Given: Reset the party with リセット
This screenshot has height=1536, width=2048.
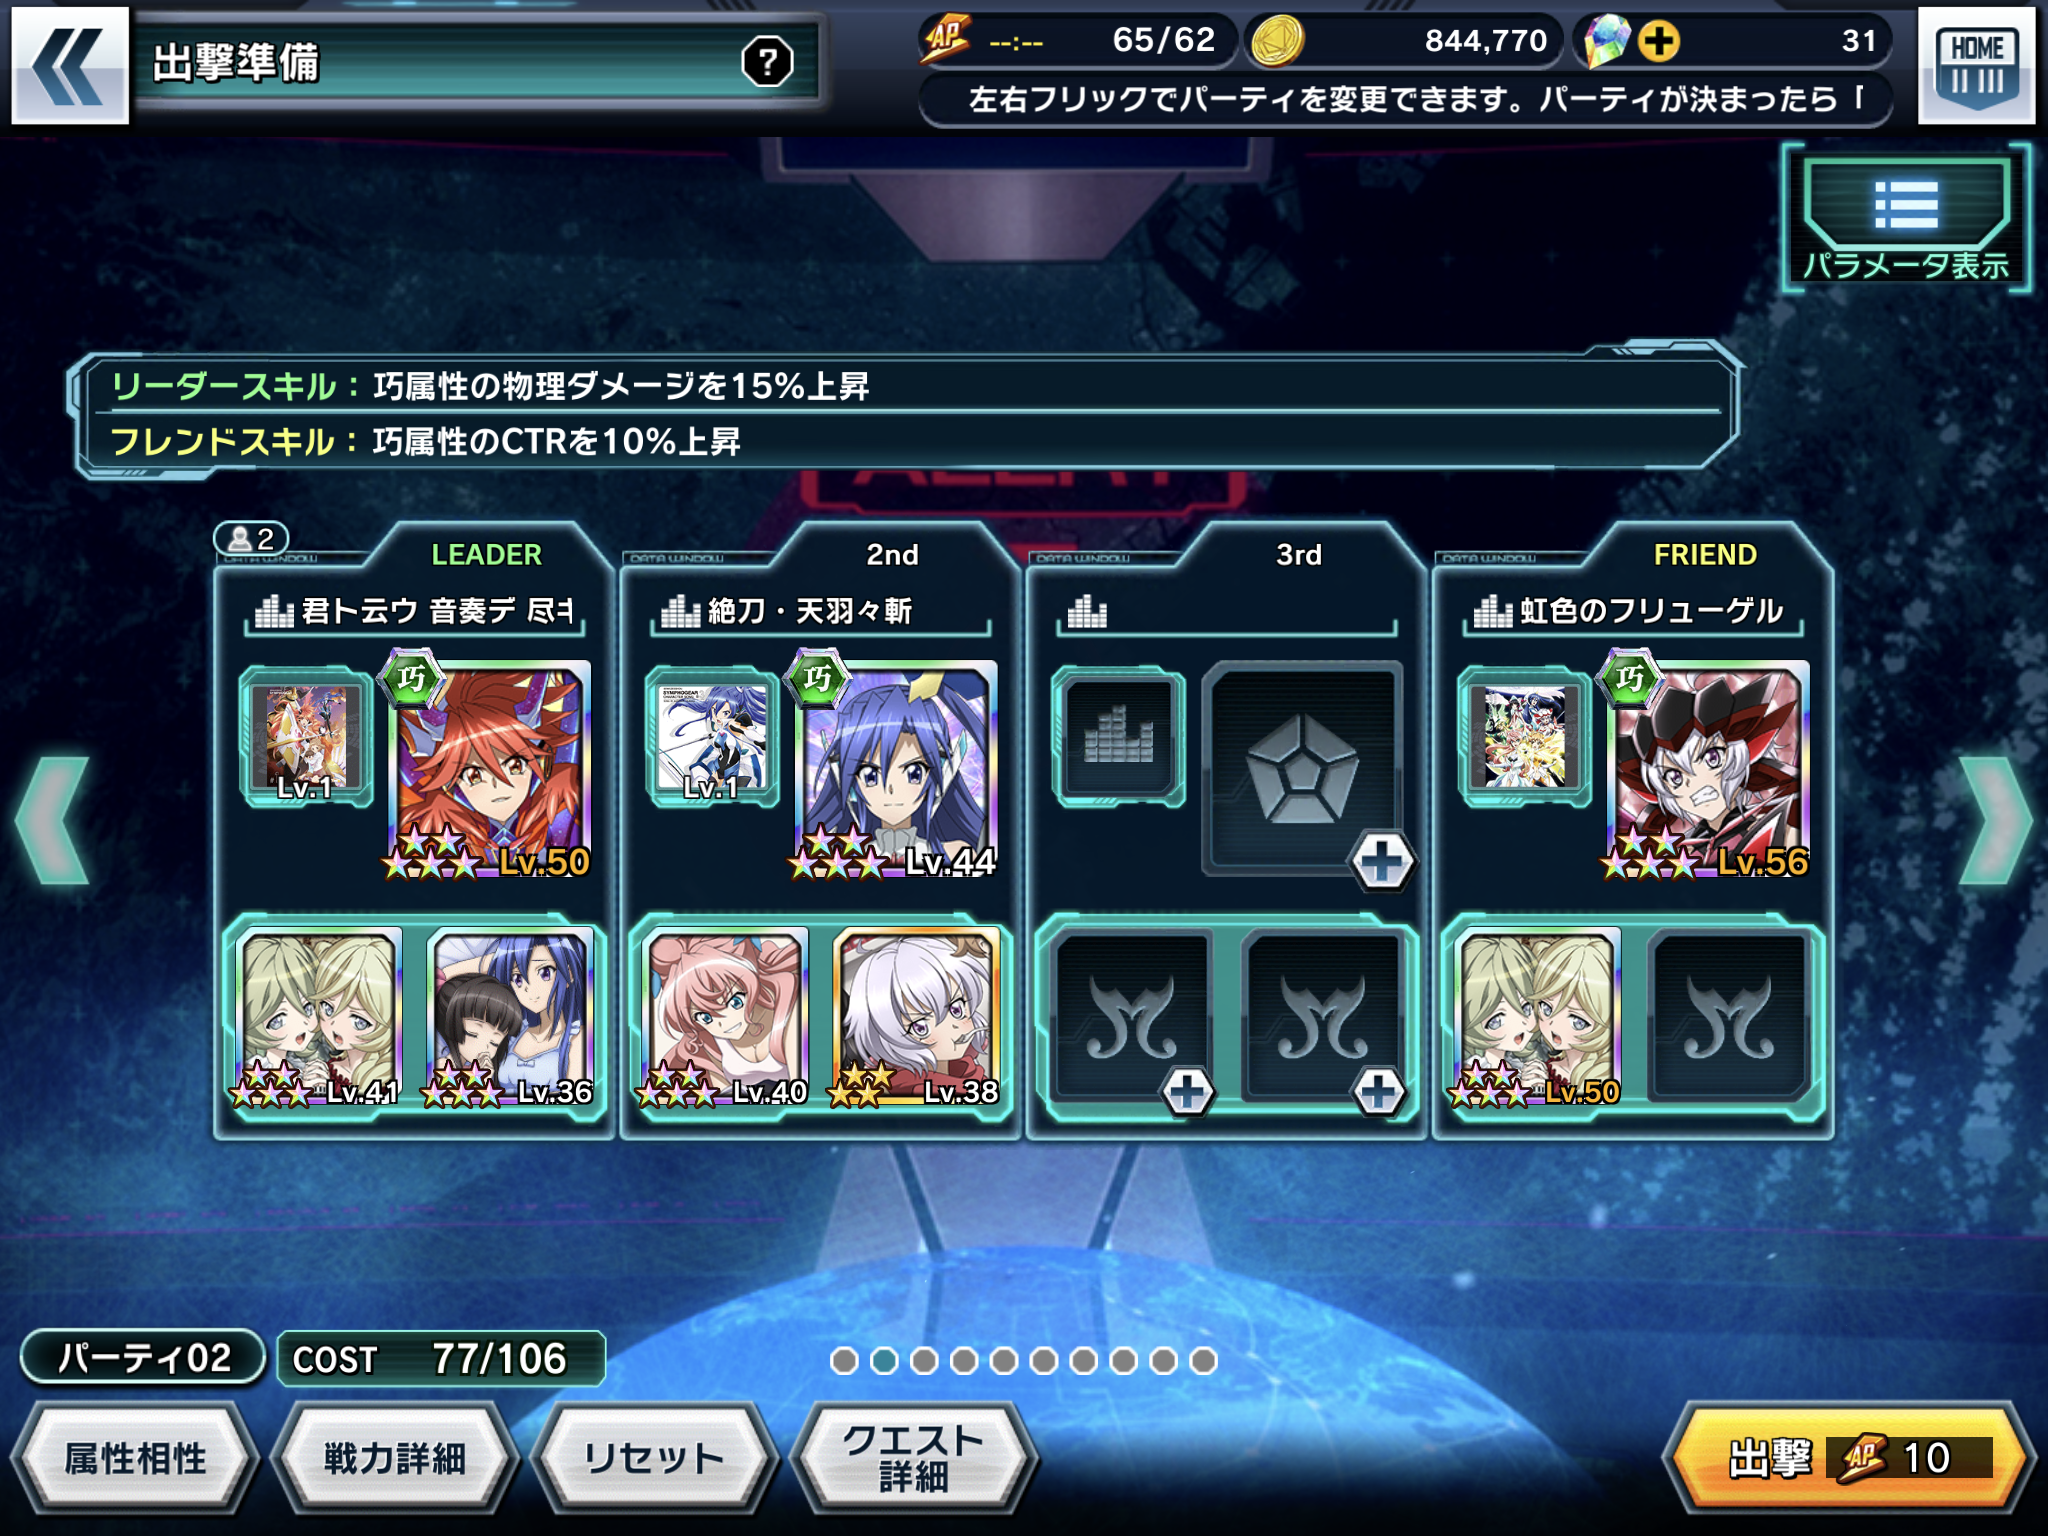Looking at the screenshot, I should point(654,1458).
